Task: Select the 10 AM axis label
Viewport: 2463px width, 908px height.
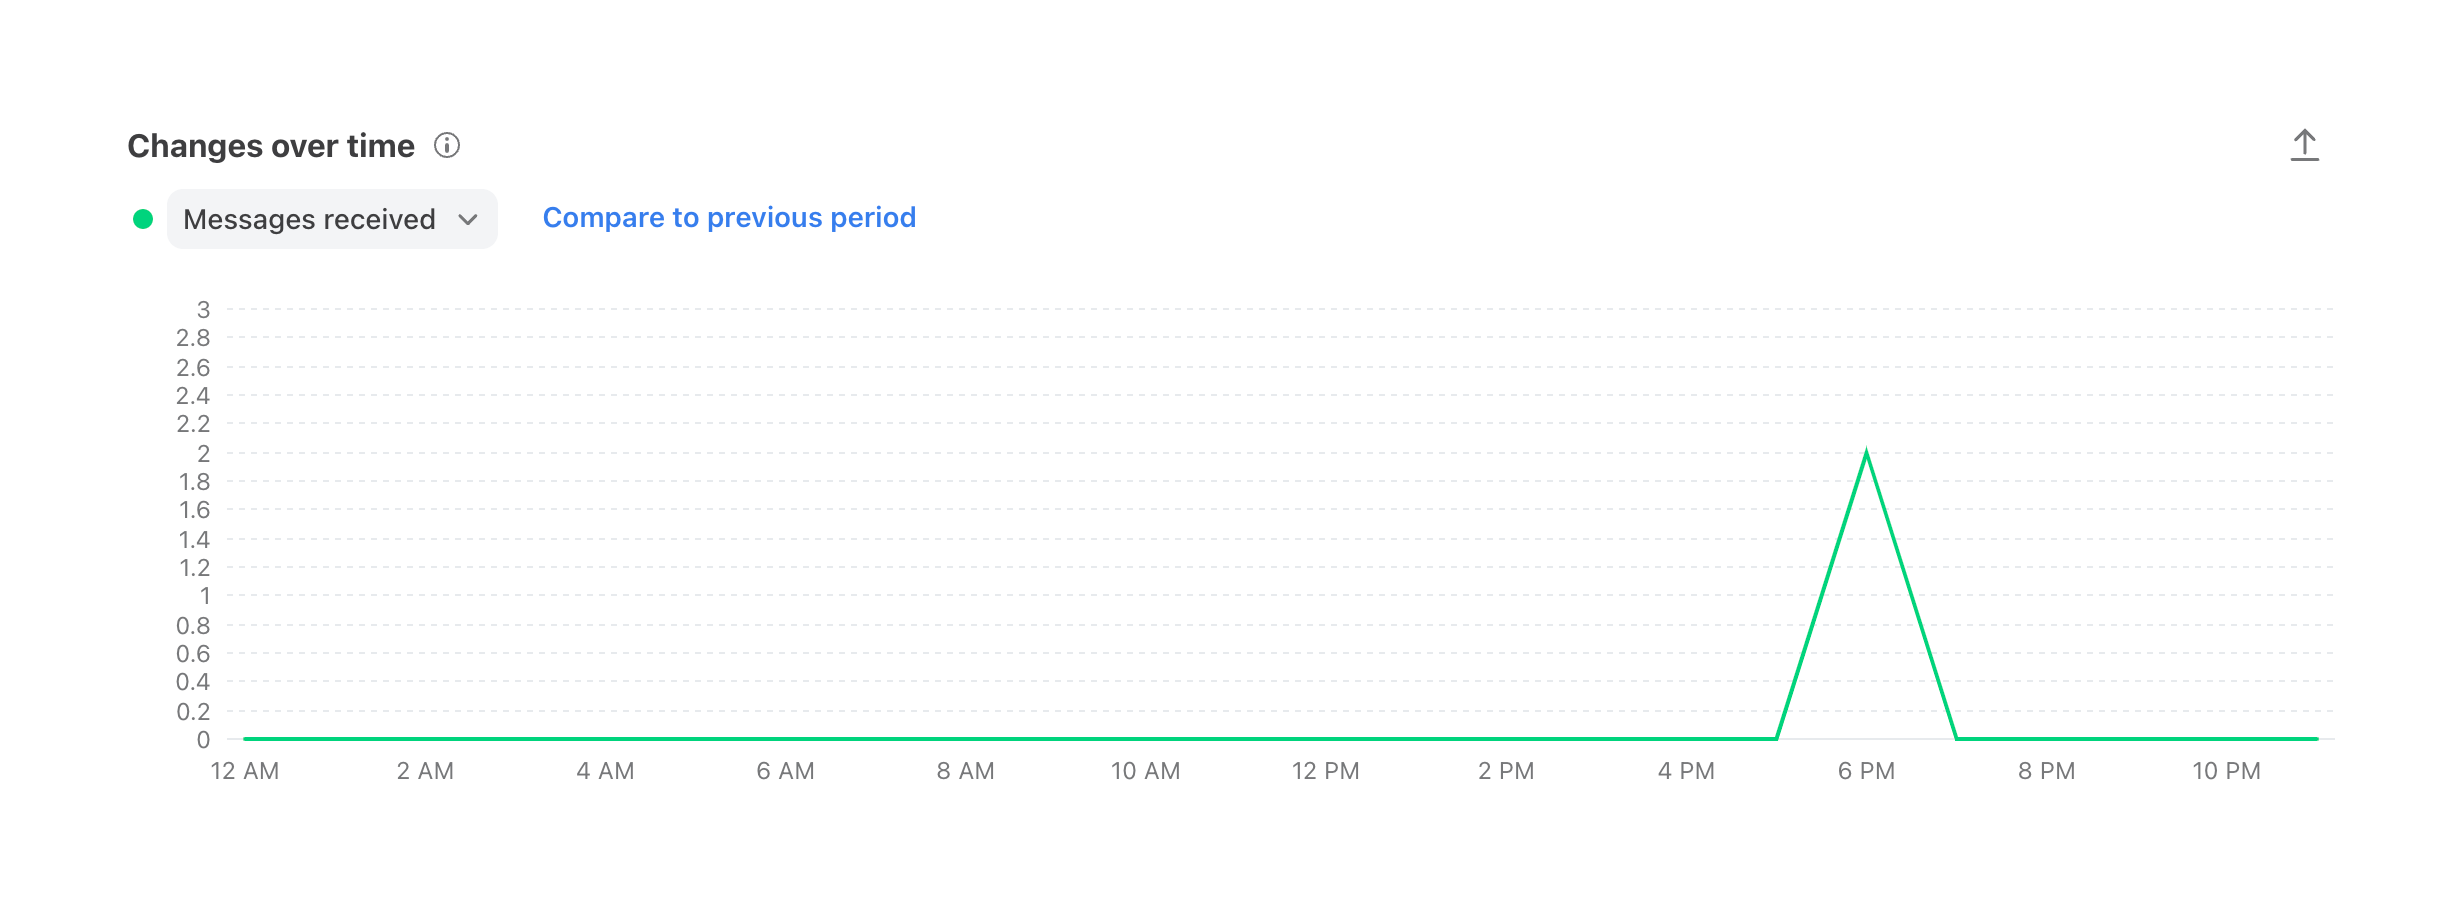Action: tap(1145, 771)
